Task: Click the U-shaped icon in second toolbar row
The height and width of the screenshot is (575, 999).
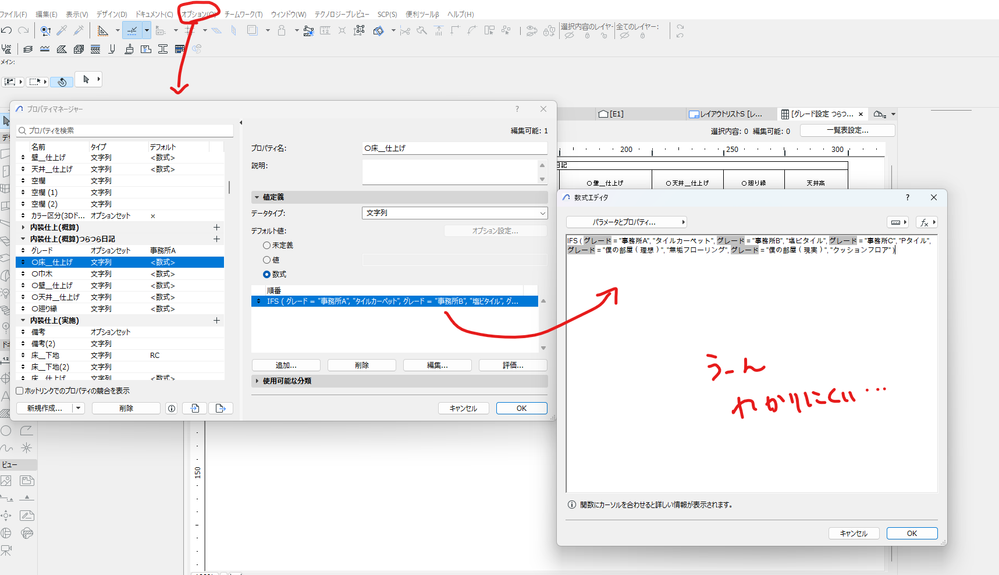Action: tap(112, 49)
